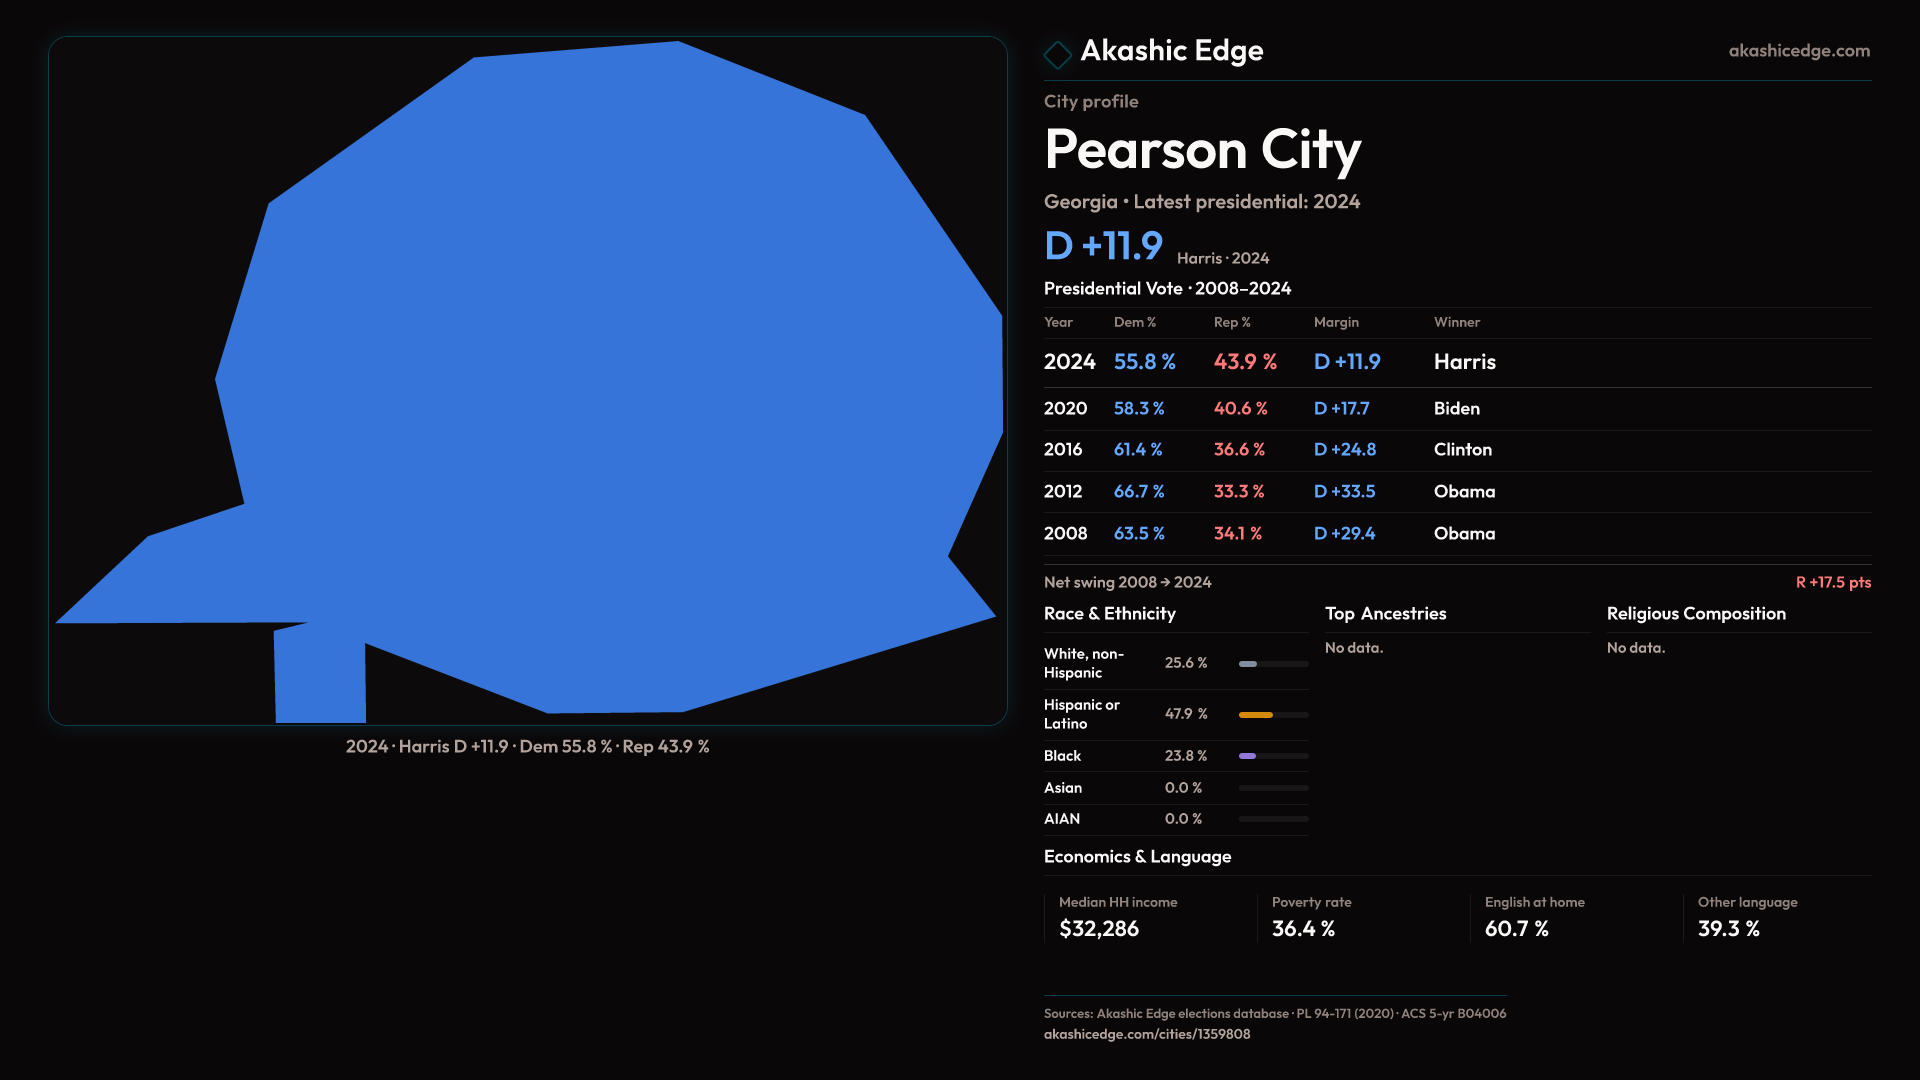Click the Hispanic or Latino orange bar
The image size is (1920, 1080).
coord(1256,715)
